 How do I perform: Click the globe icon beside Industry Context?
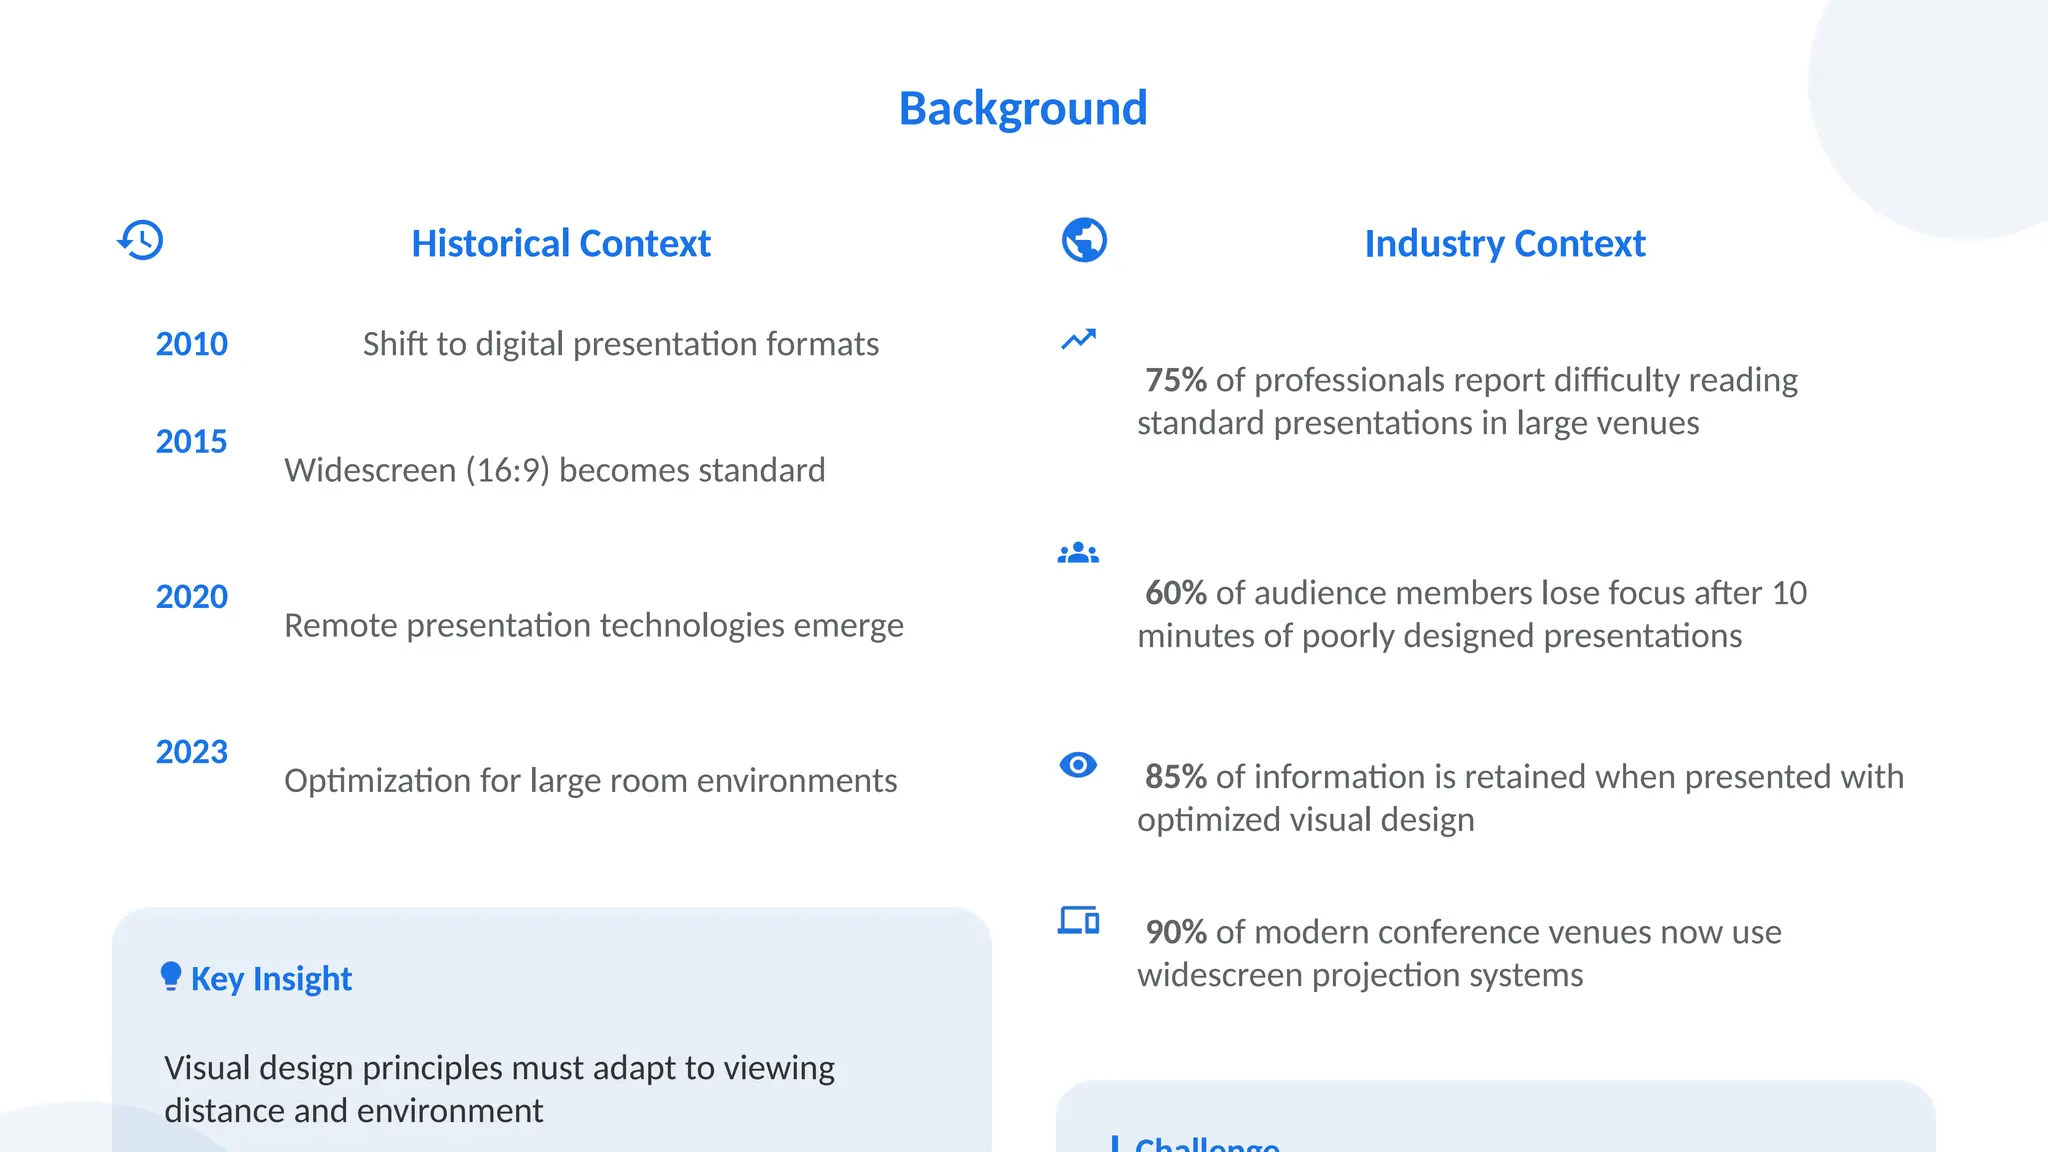1084,240
